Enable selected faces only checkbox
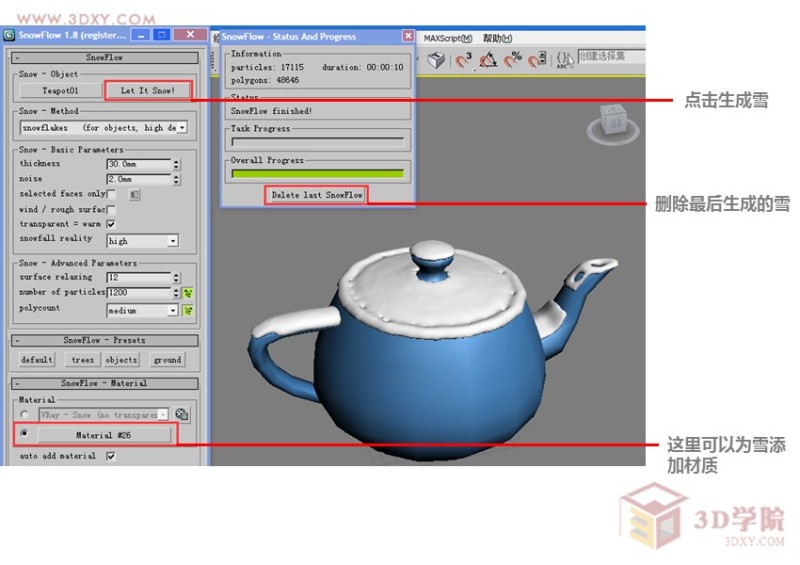This screenshot has height=565, width=800. [x=111, y=194]
